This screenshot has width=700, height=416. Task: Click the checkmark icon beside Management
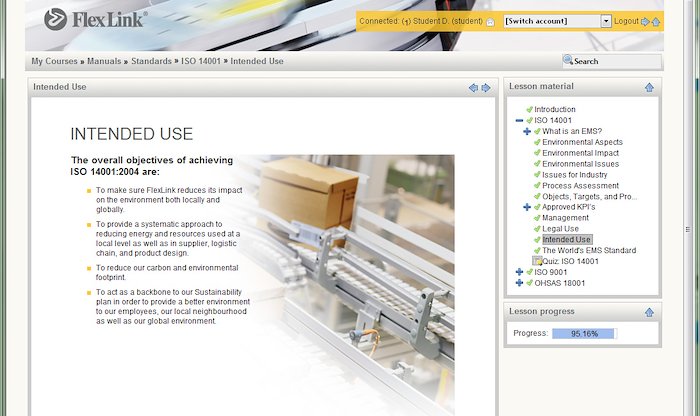coord(537,218)
